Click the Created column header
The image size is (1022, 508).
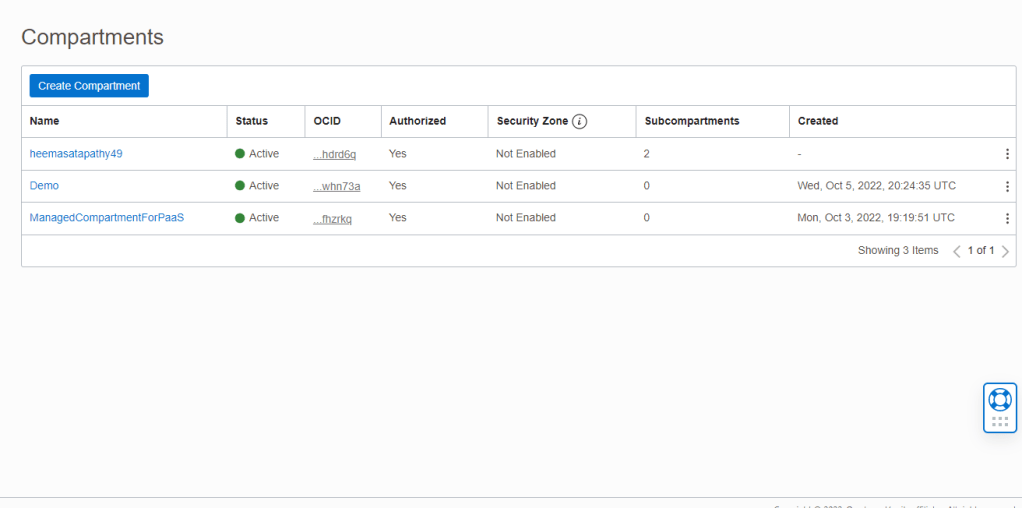(818, 121)
